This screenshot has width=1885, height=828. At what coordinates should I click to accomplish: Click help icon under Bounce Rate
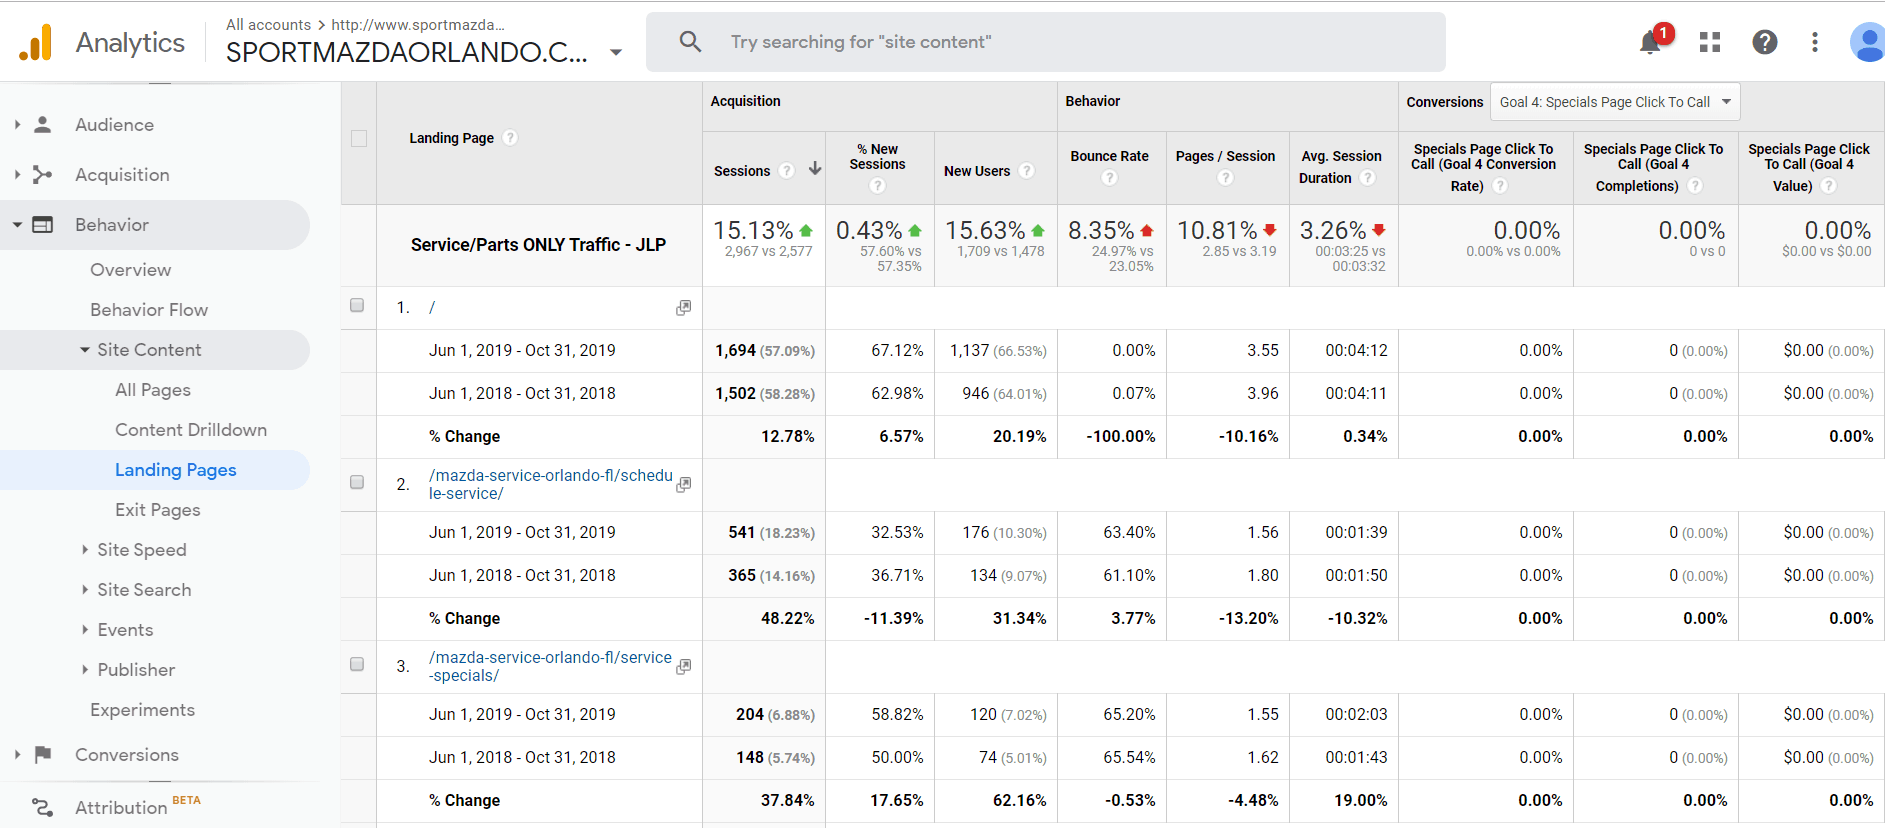pos(1109,178)
